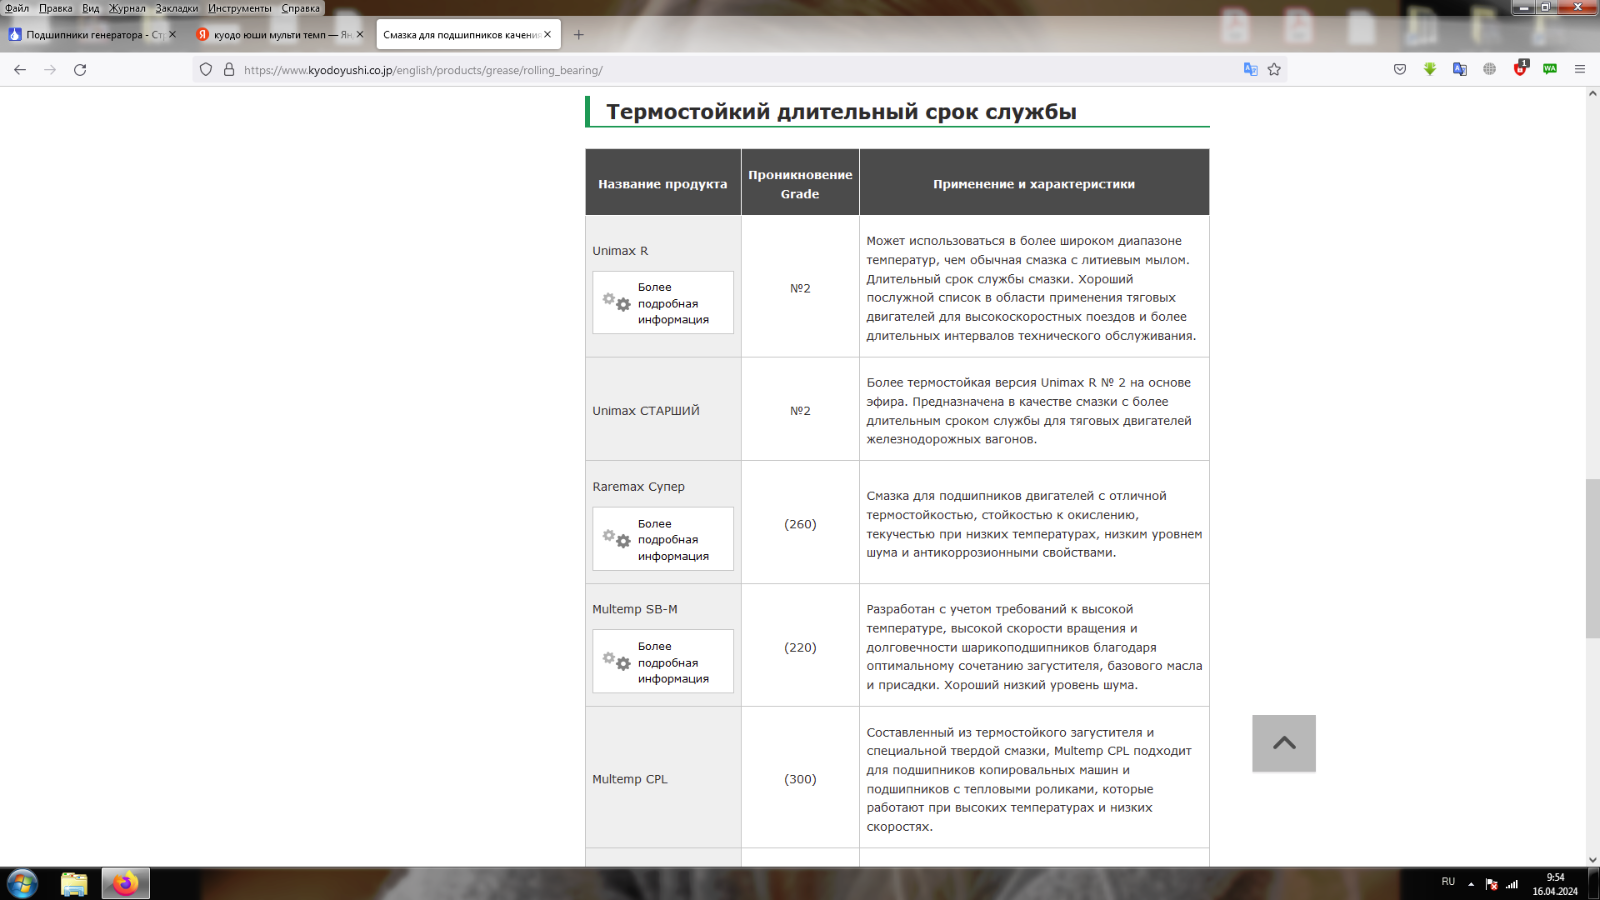Image resolution: width=1600 pixels, height=900 pixels.
Task: Bookmark this page with the star
Action: point(1274,70)
